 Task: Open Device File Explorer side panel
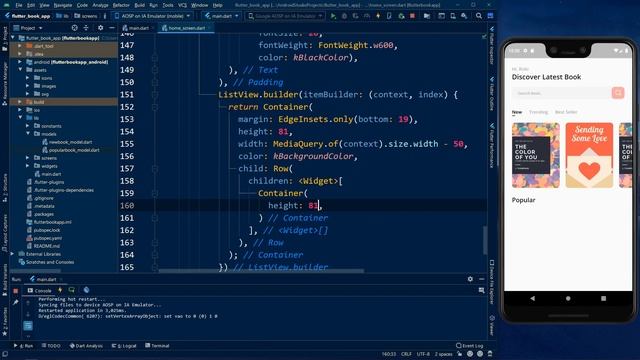[x=492, y=282]
